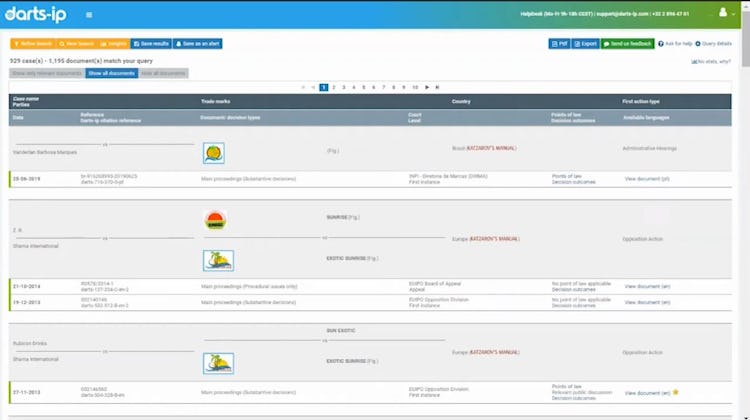Open the EXOTIC SUNRISE thumbnail in the Rubicon Drinks case
Screen dimensions: 750x420
coord(218,364)
